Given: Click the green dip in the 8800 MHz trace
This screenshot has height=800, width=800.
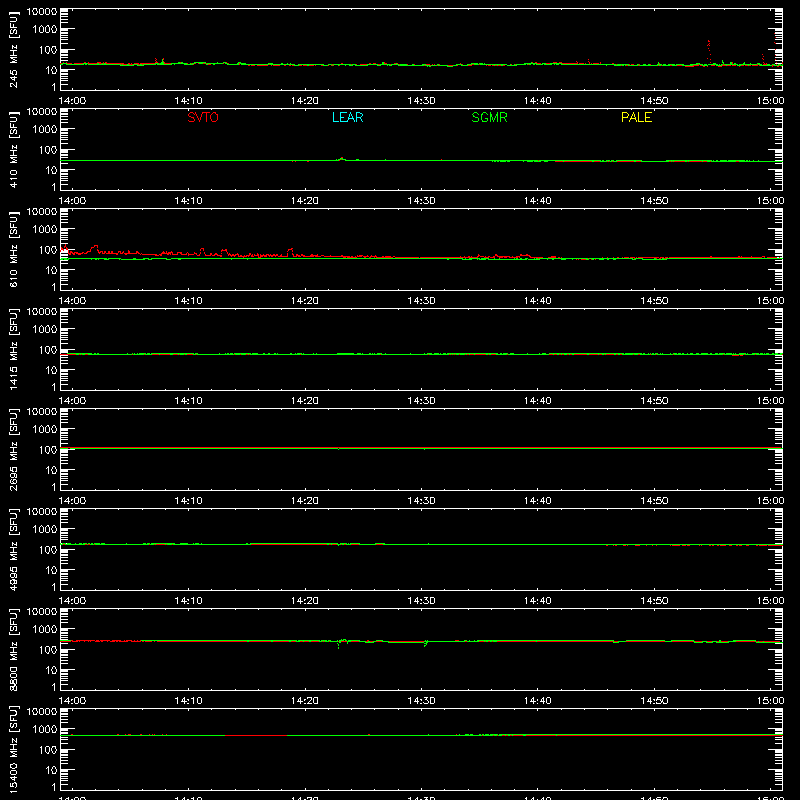Looking at the screenshot, I should (339, 644).
